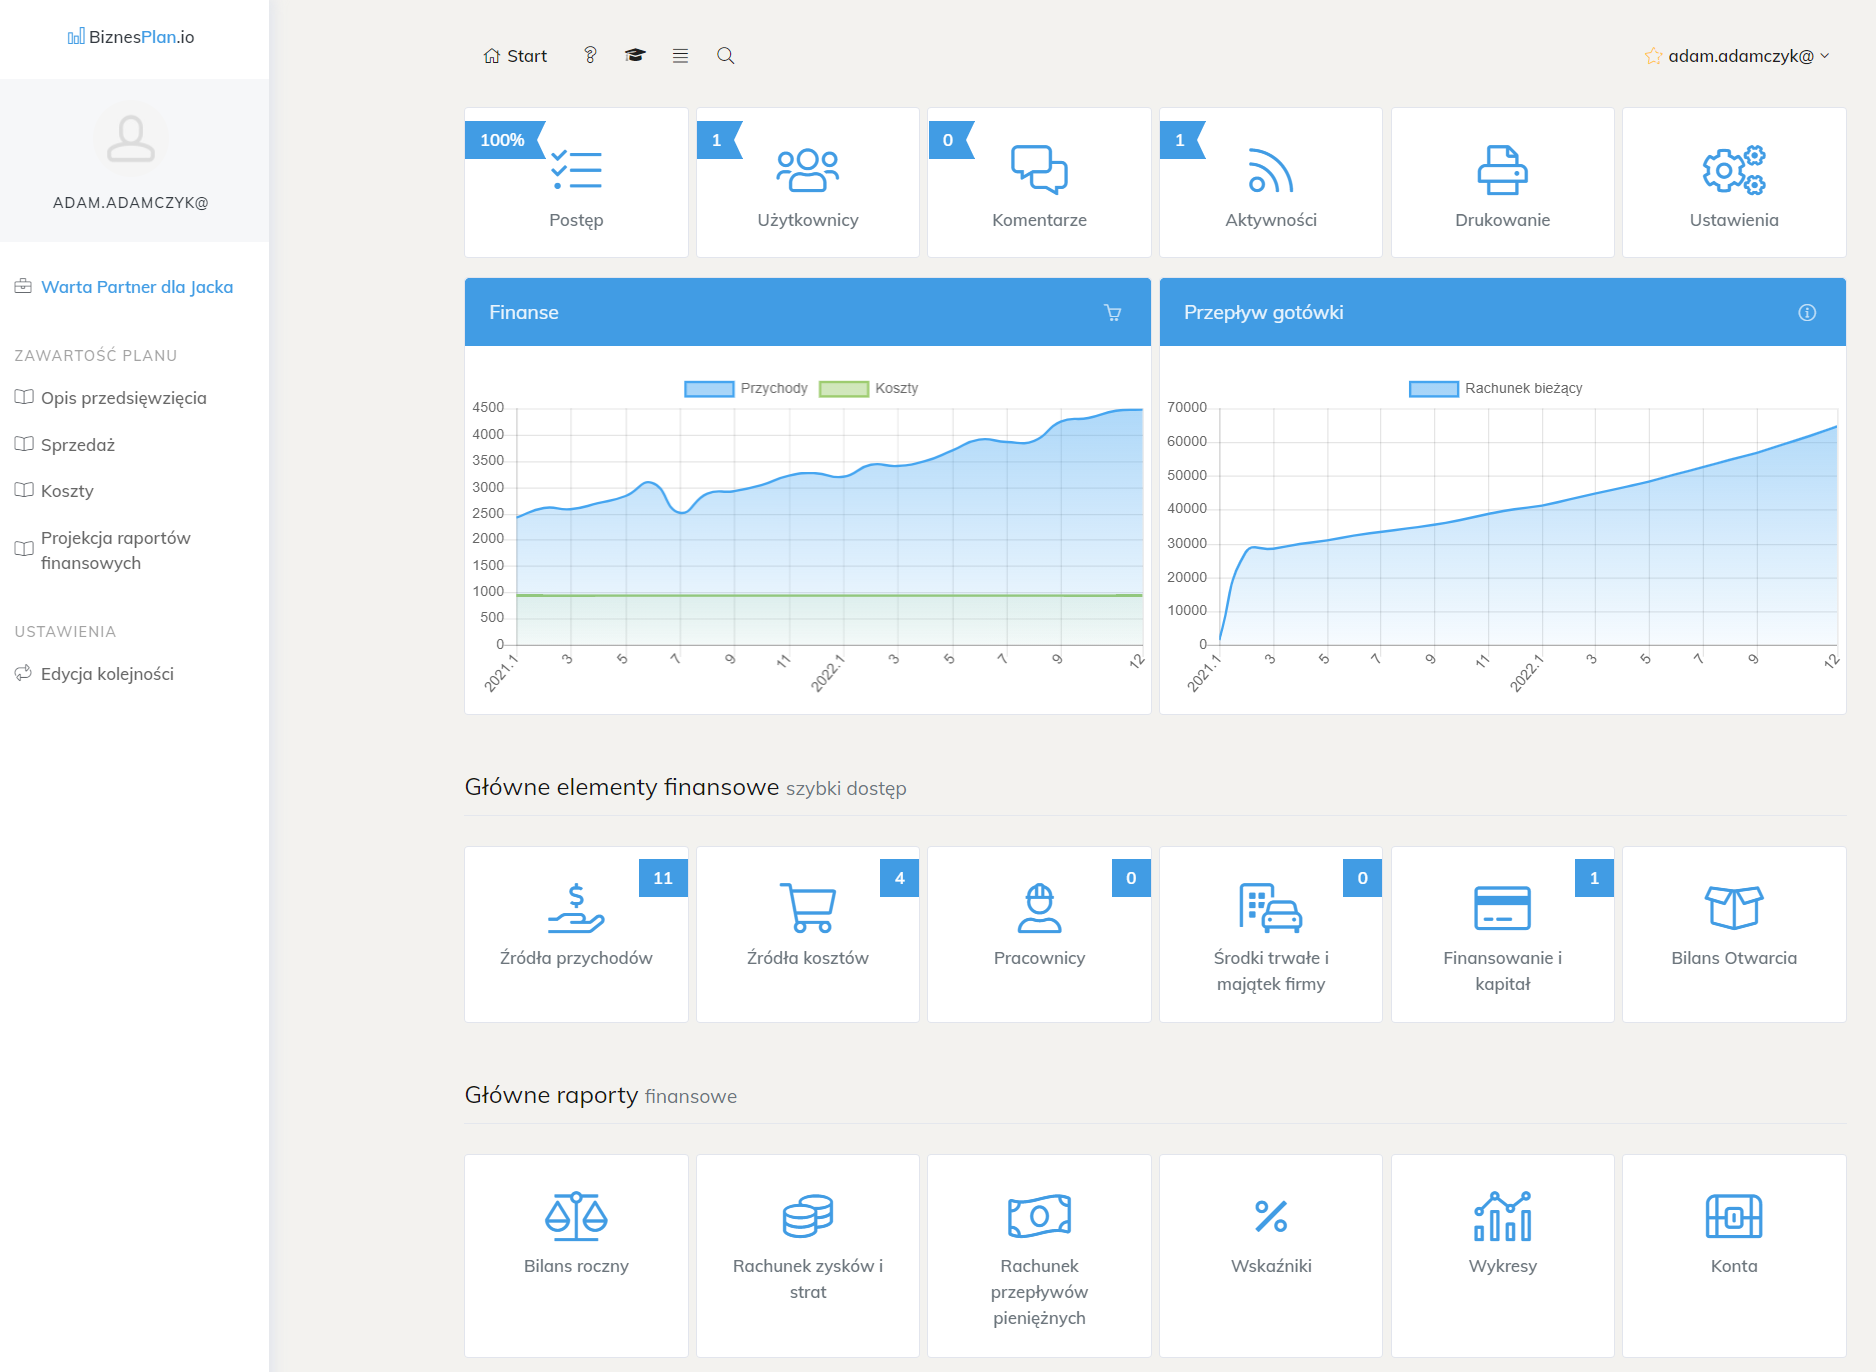Click the 4 badge on Źródła kosztów
1876x1372 pixels.
tap(900, 878)
